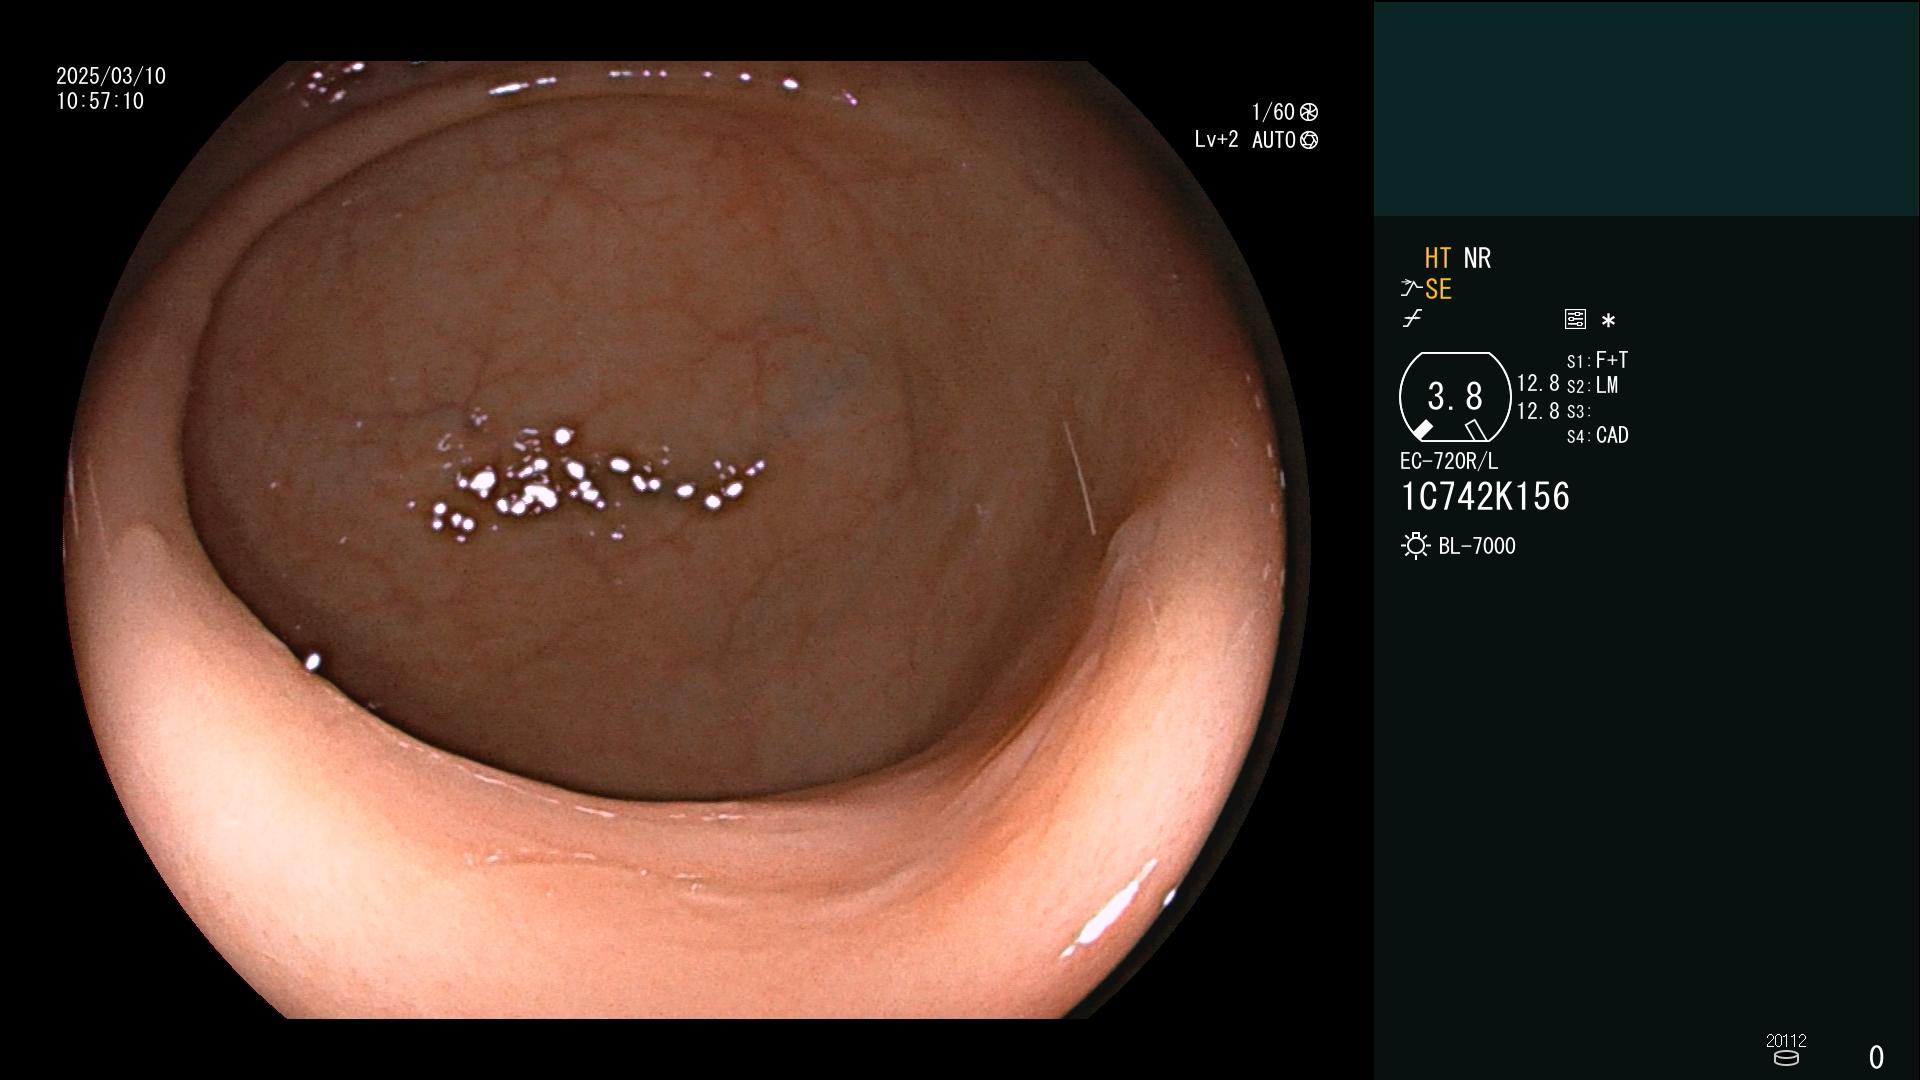Select the HT indicator

1438,258
